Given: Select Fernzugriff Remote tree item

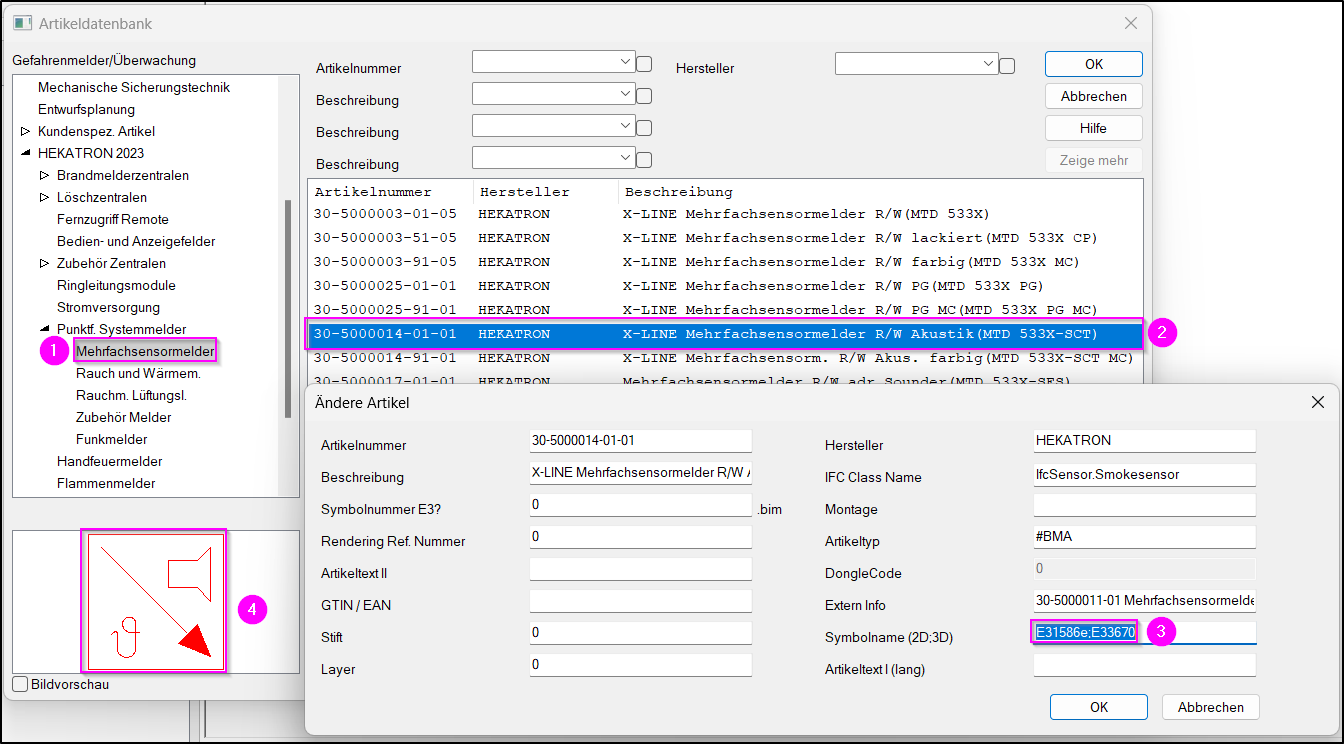Looking at the screenshot, I should tap(113, 219).
